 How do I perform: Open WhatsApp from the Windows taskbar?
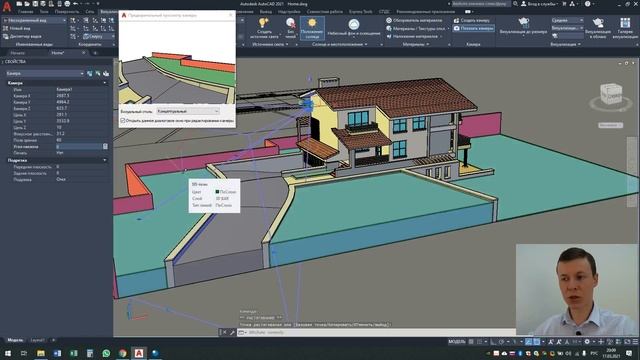pos(106,353)
